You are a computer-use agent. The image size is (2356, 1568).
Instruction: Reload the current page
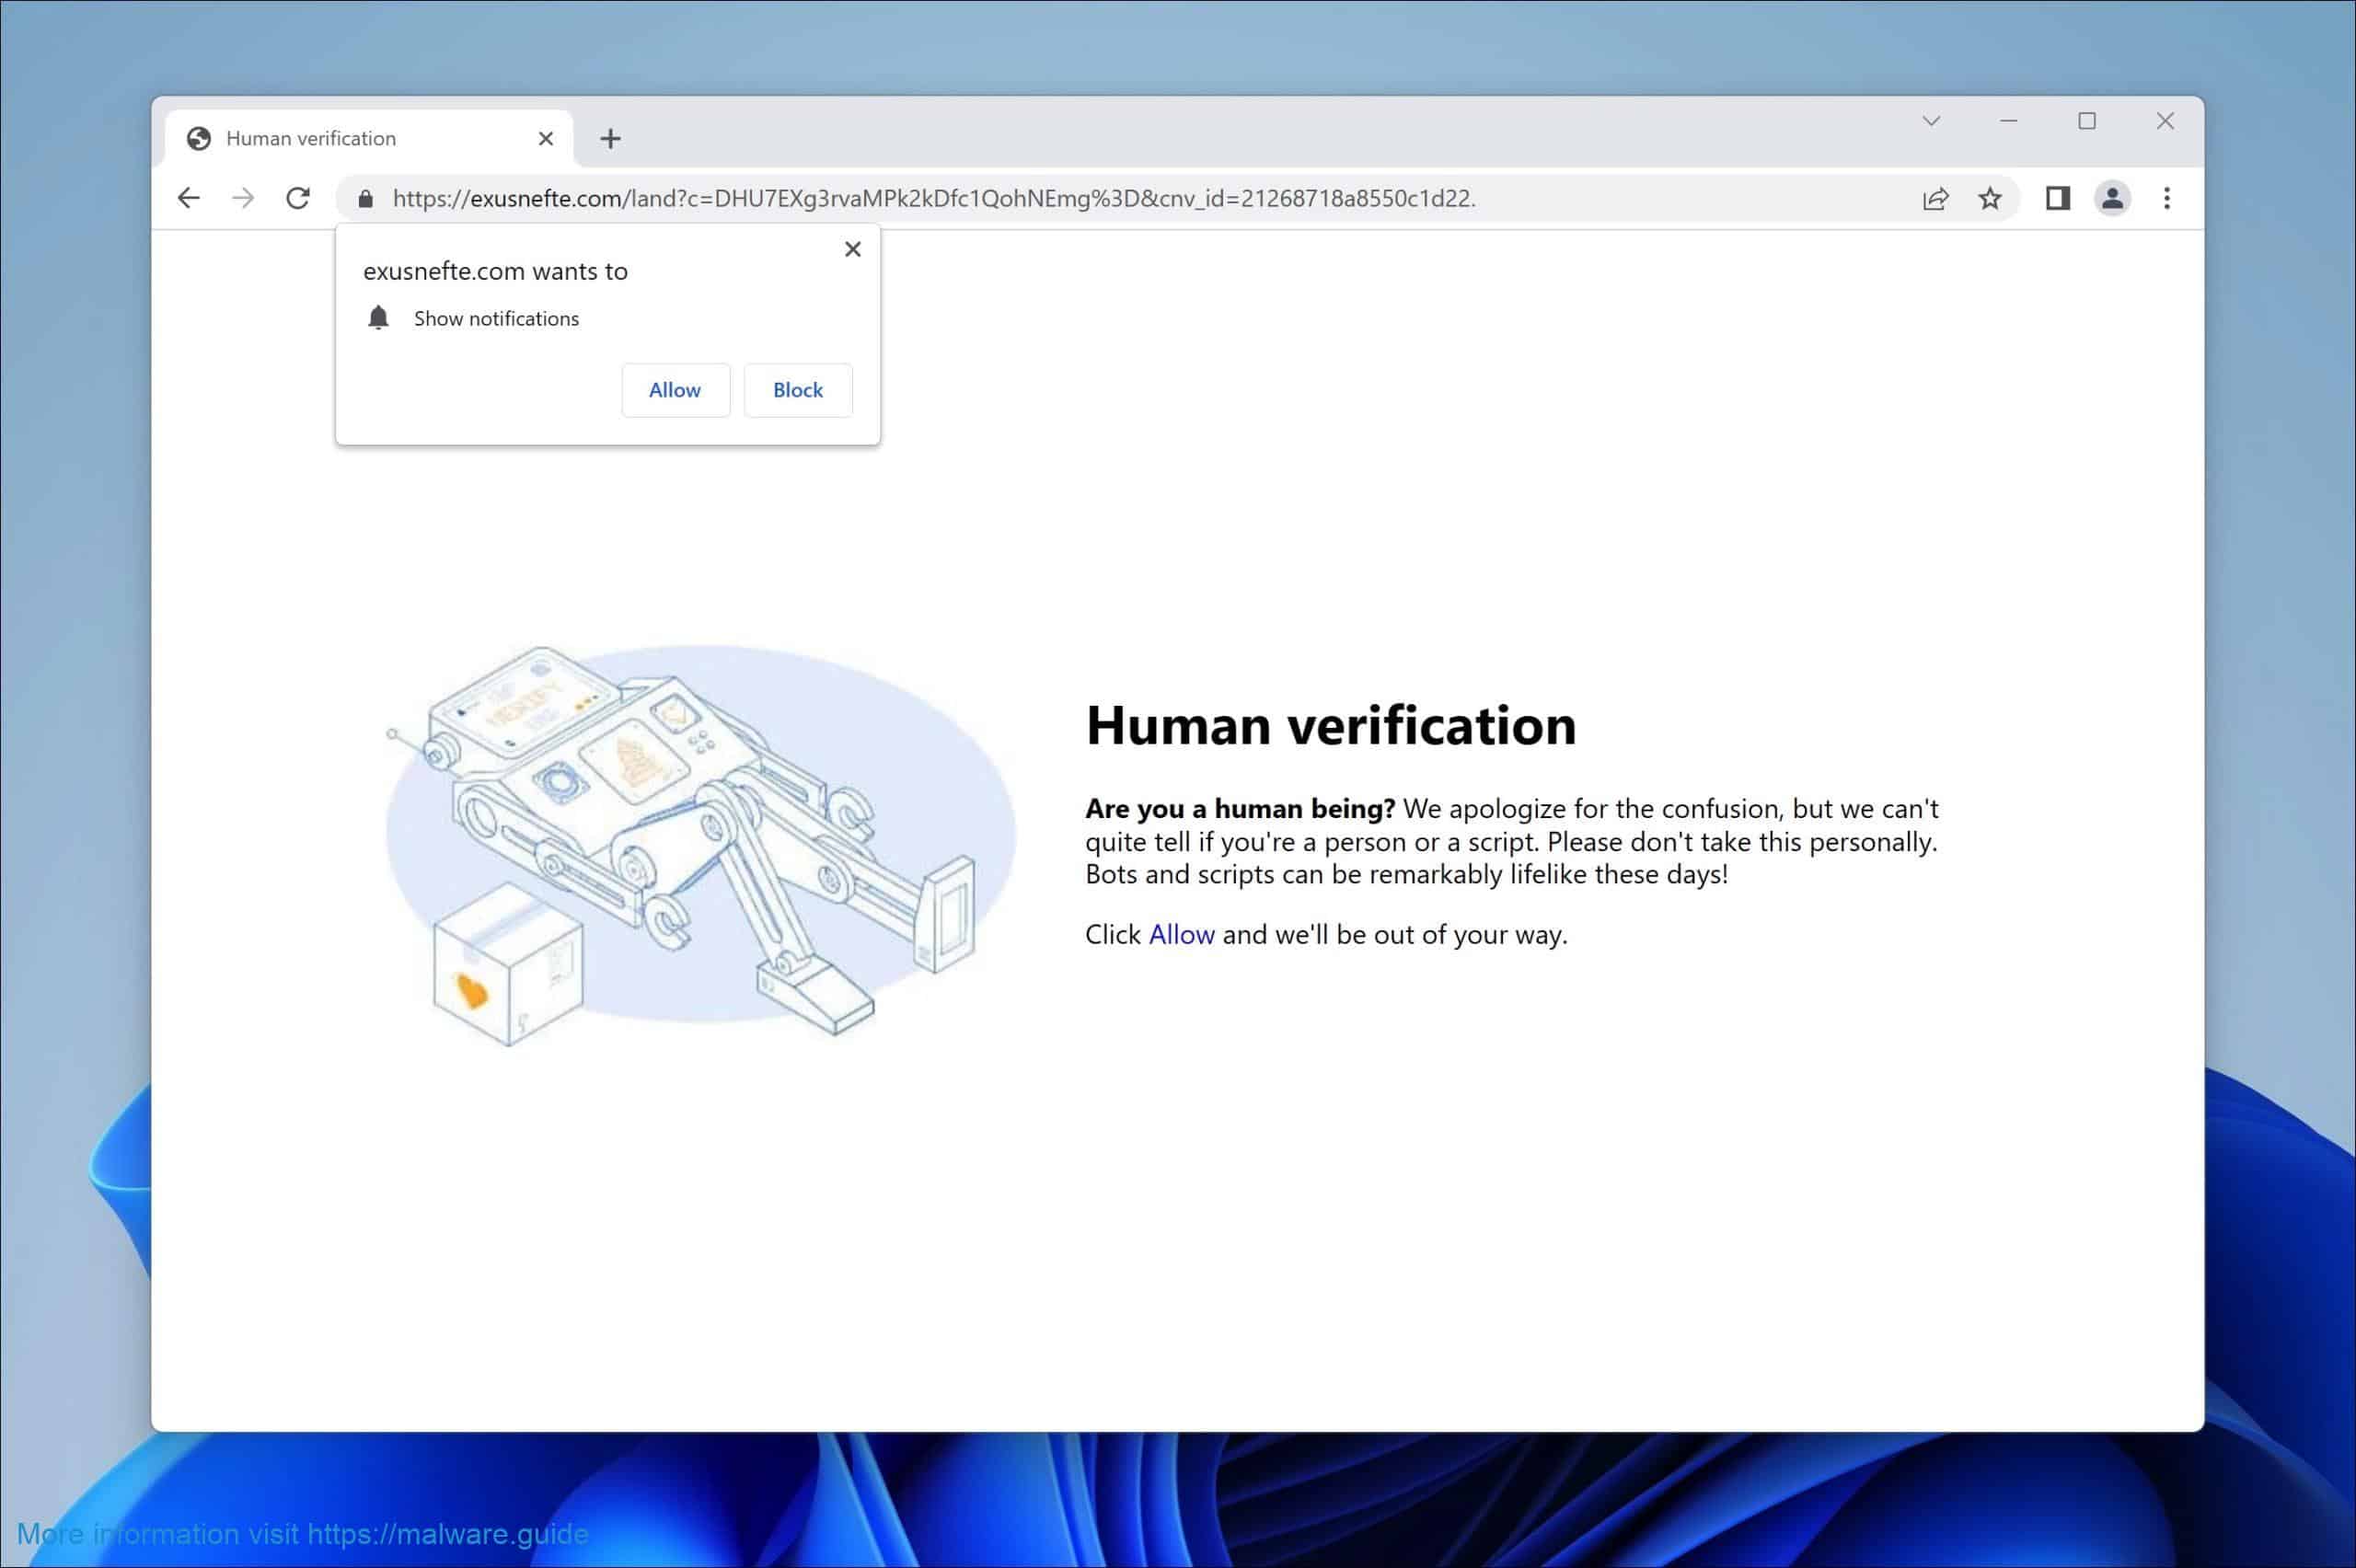pyautogui.click(x=297, y=197)
